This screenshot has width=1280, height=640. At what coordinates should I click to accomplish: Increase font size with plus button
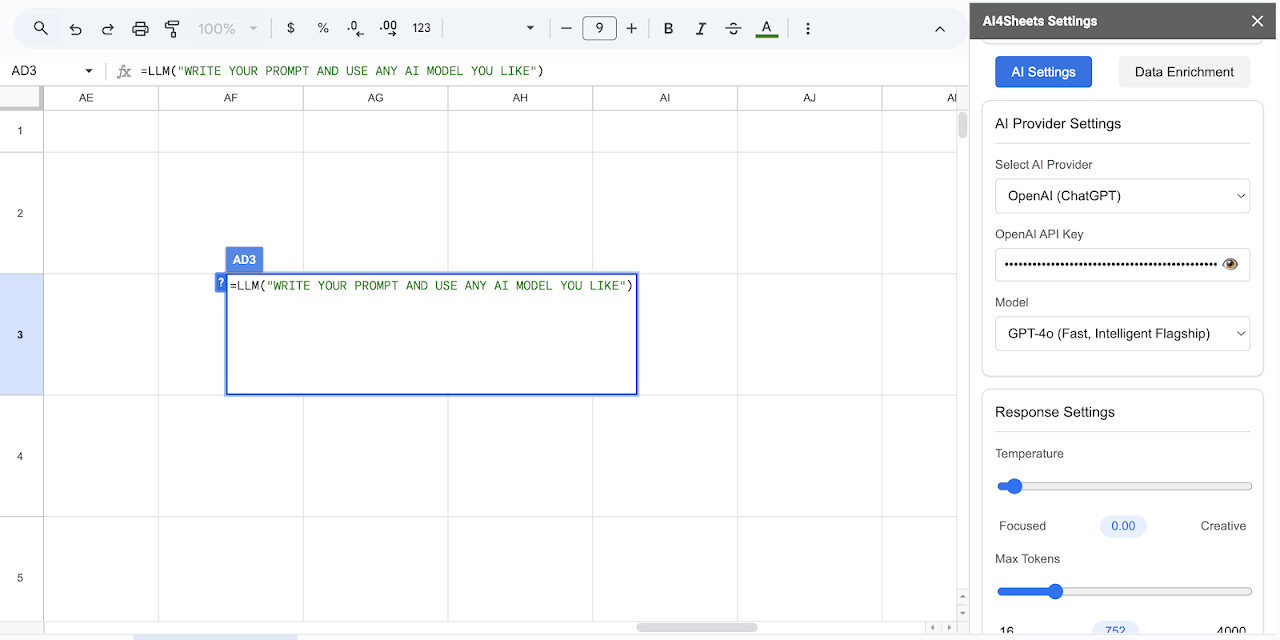click(631, 28)
